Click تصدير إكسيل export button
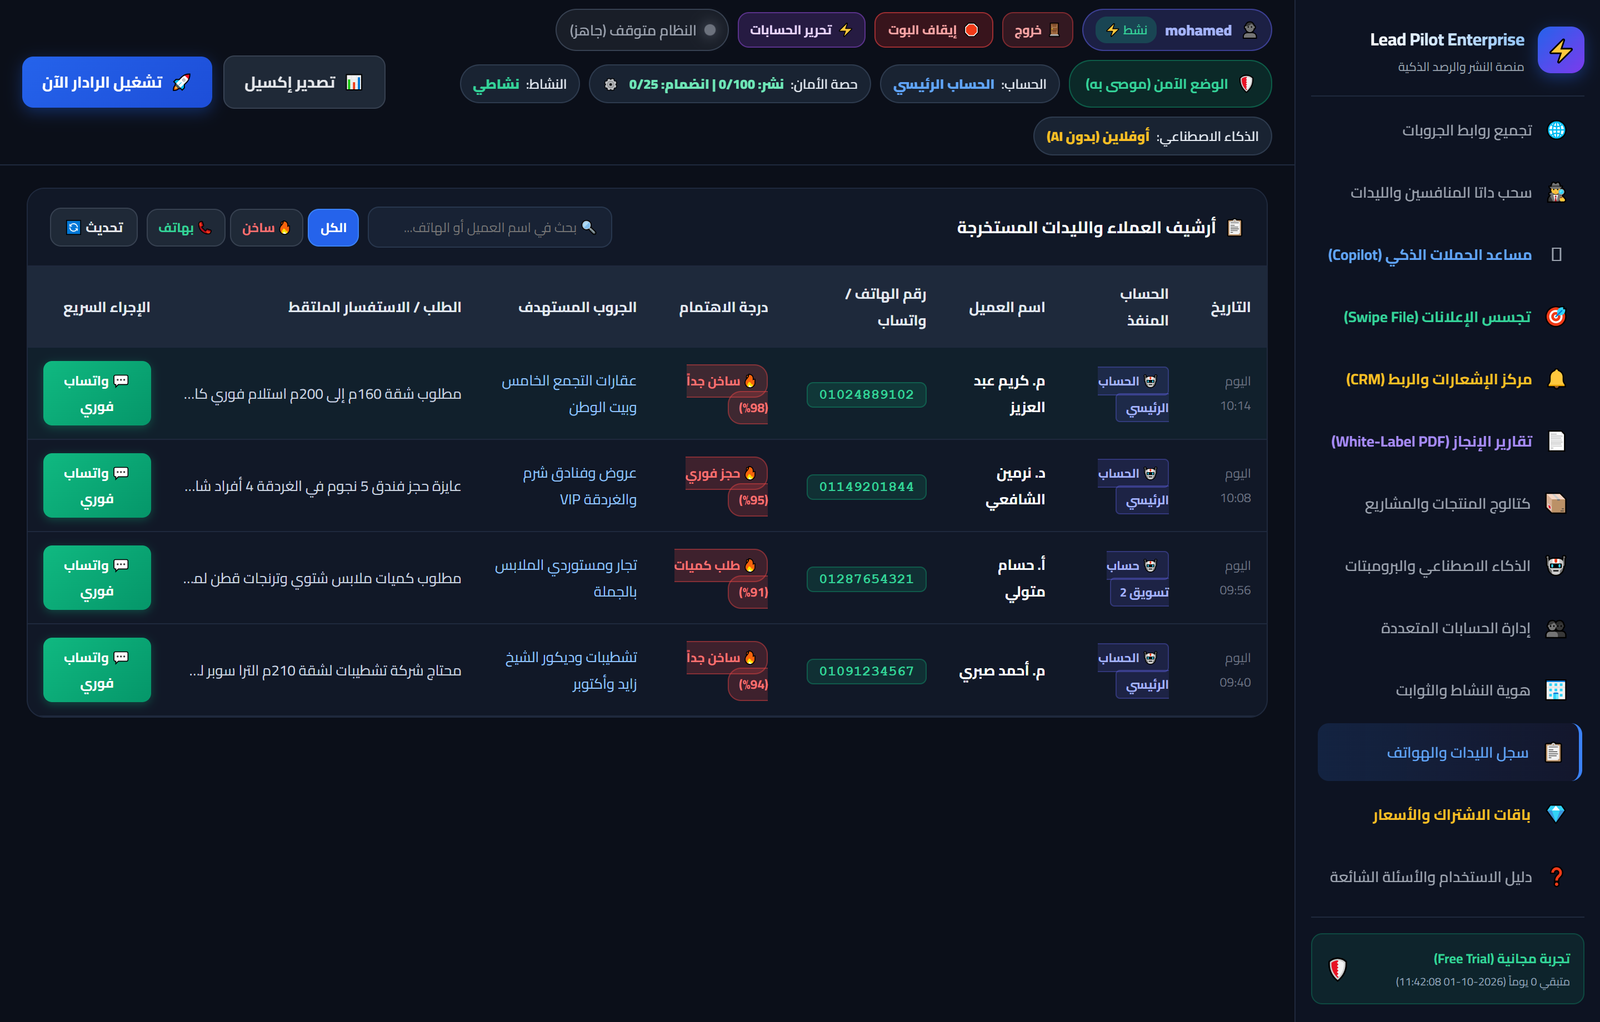The height and width of the screenshot is (1022, 1600). tap(304, 82)
